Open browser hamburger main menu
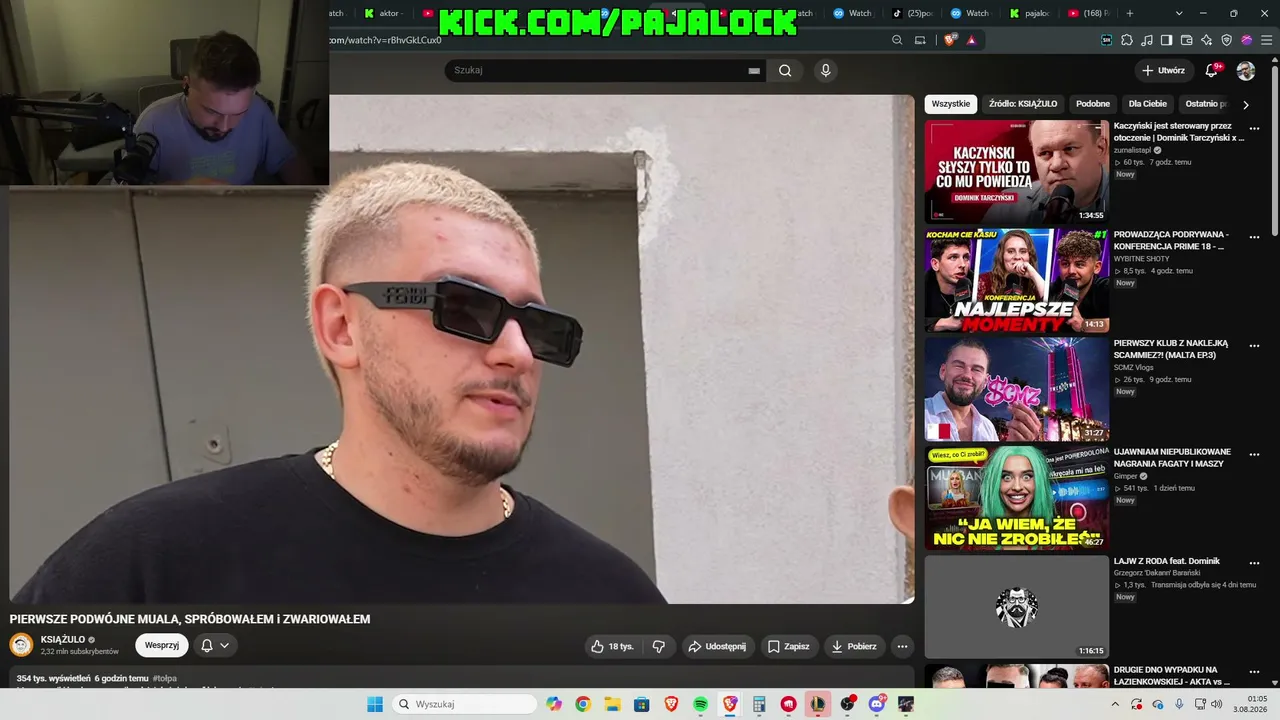This screenshot has height=720, width=1280. [x=1267, y=40]
